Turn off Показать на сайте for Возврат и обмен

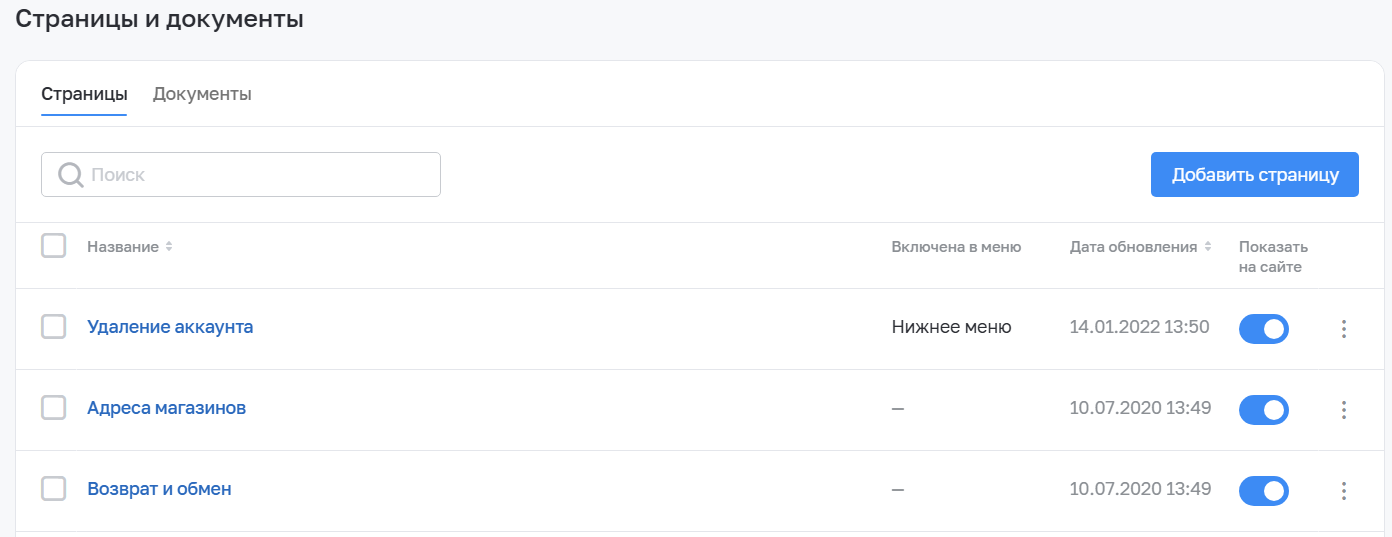pos(1263,490)
